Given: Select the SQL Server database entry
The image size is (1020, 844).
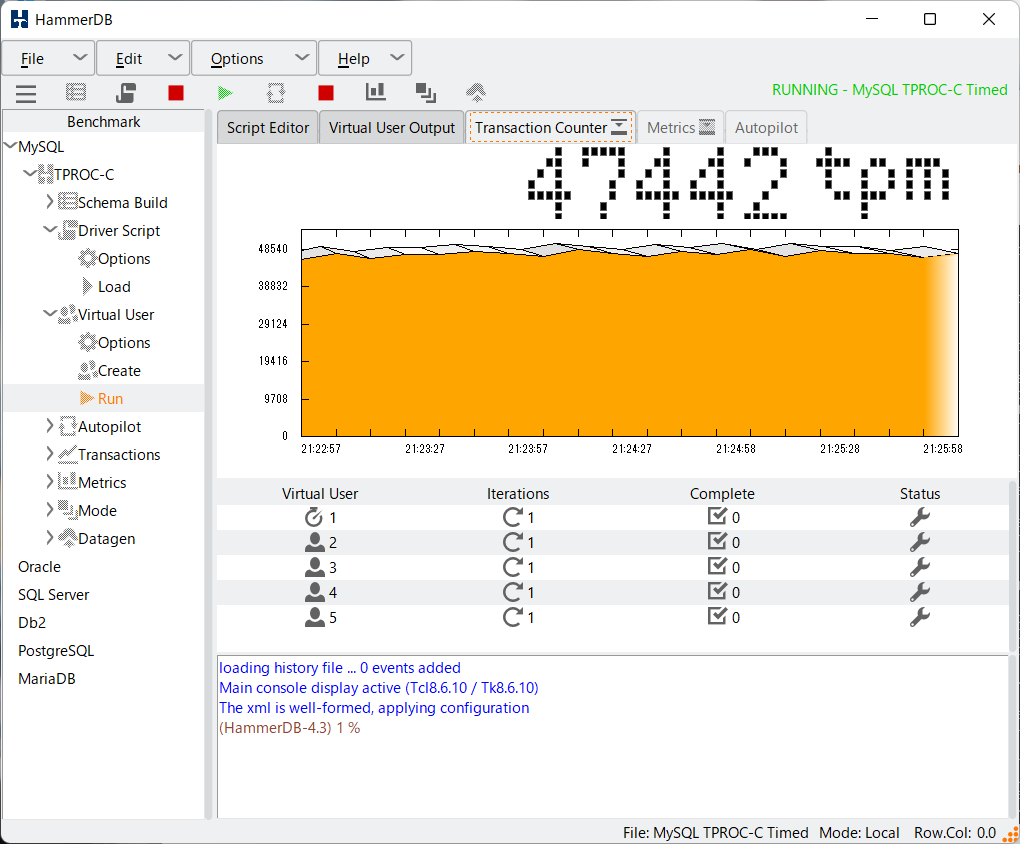Looking at the screenshot, I should [53, 594].
